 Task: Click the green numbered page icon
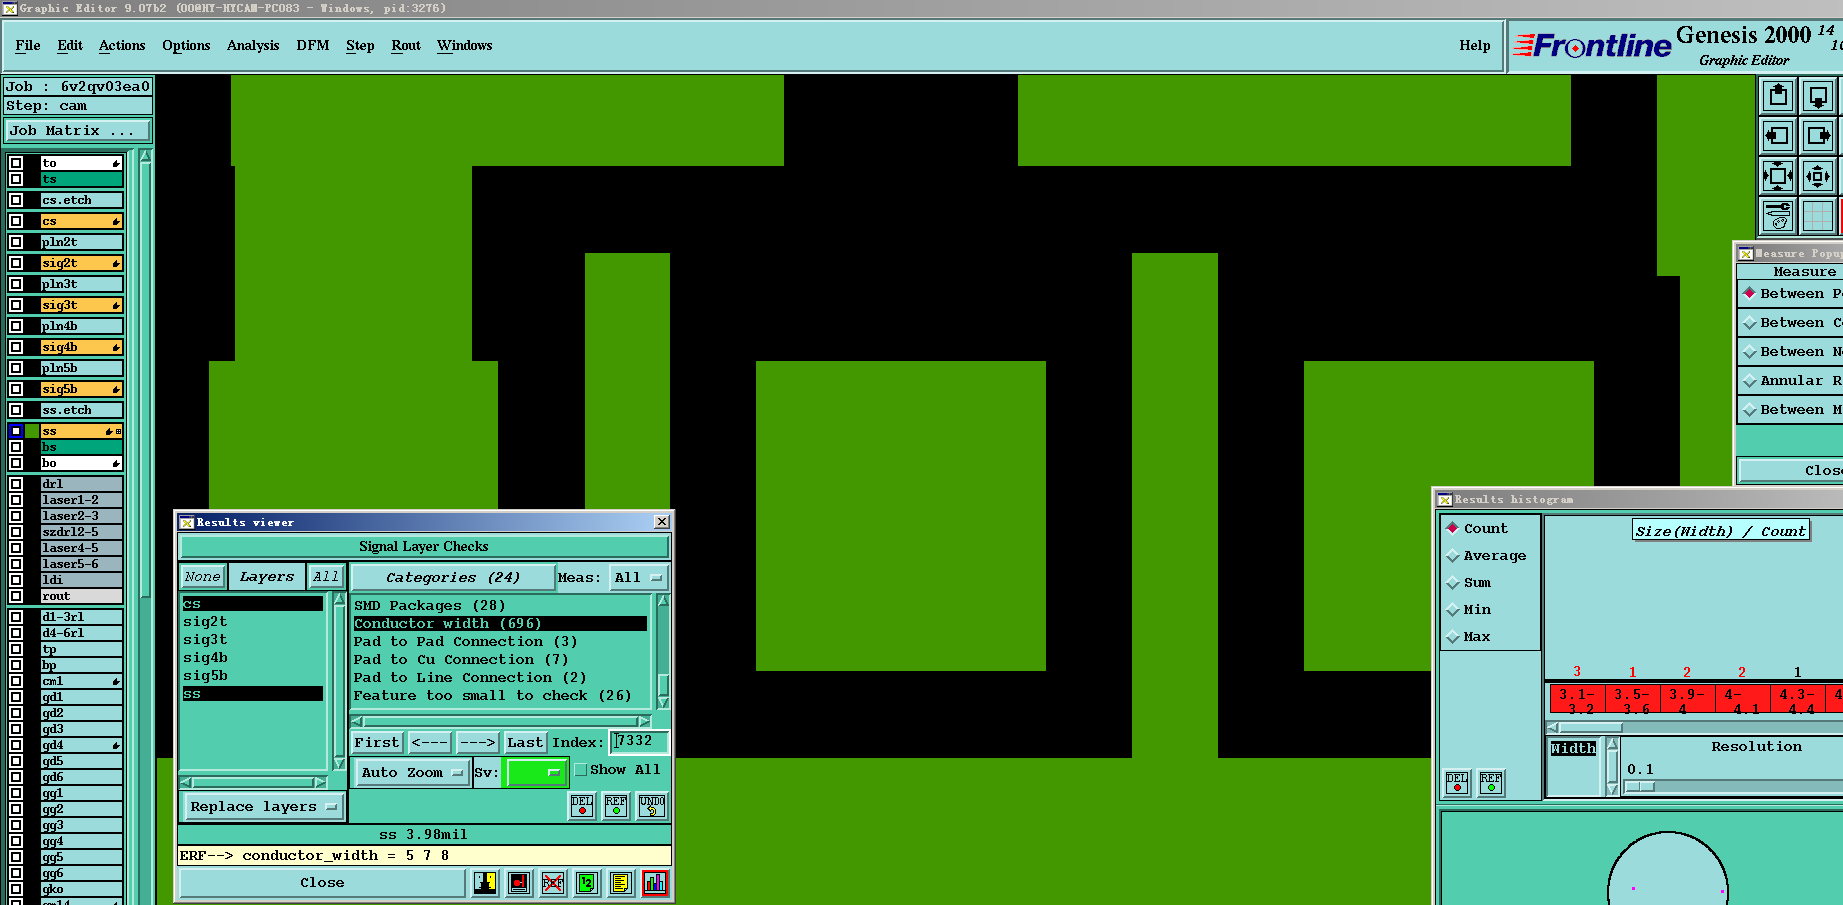(x=587, y=883)
